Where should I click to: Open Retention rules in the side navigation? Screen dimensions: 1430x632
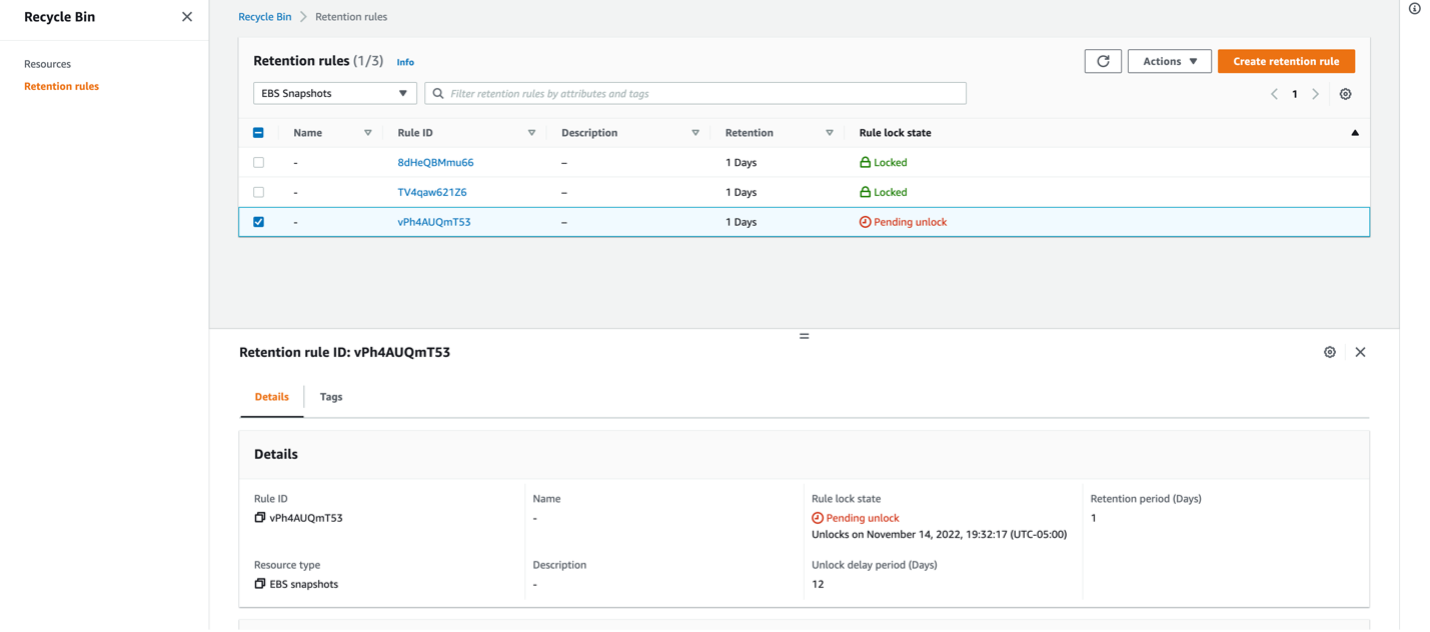[61, 86]
